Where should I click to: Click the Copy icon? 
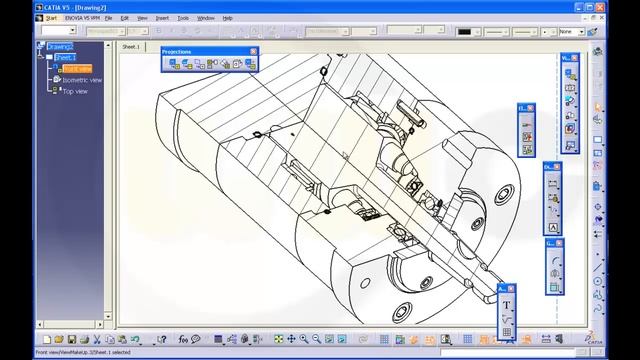(110, 339)
